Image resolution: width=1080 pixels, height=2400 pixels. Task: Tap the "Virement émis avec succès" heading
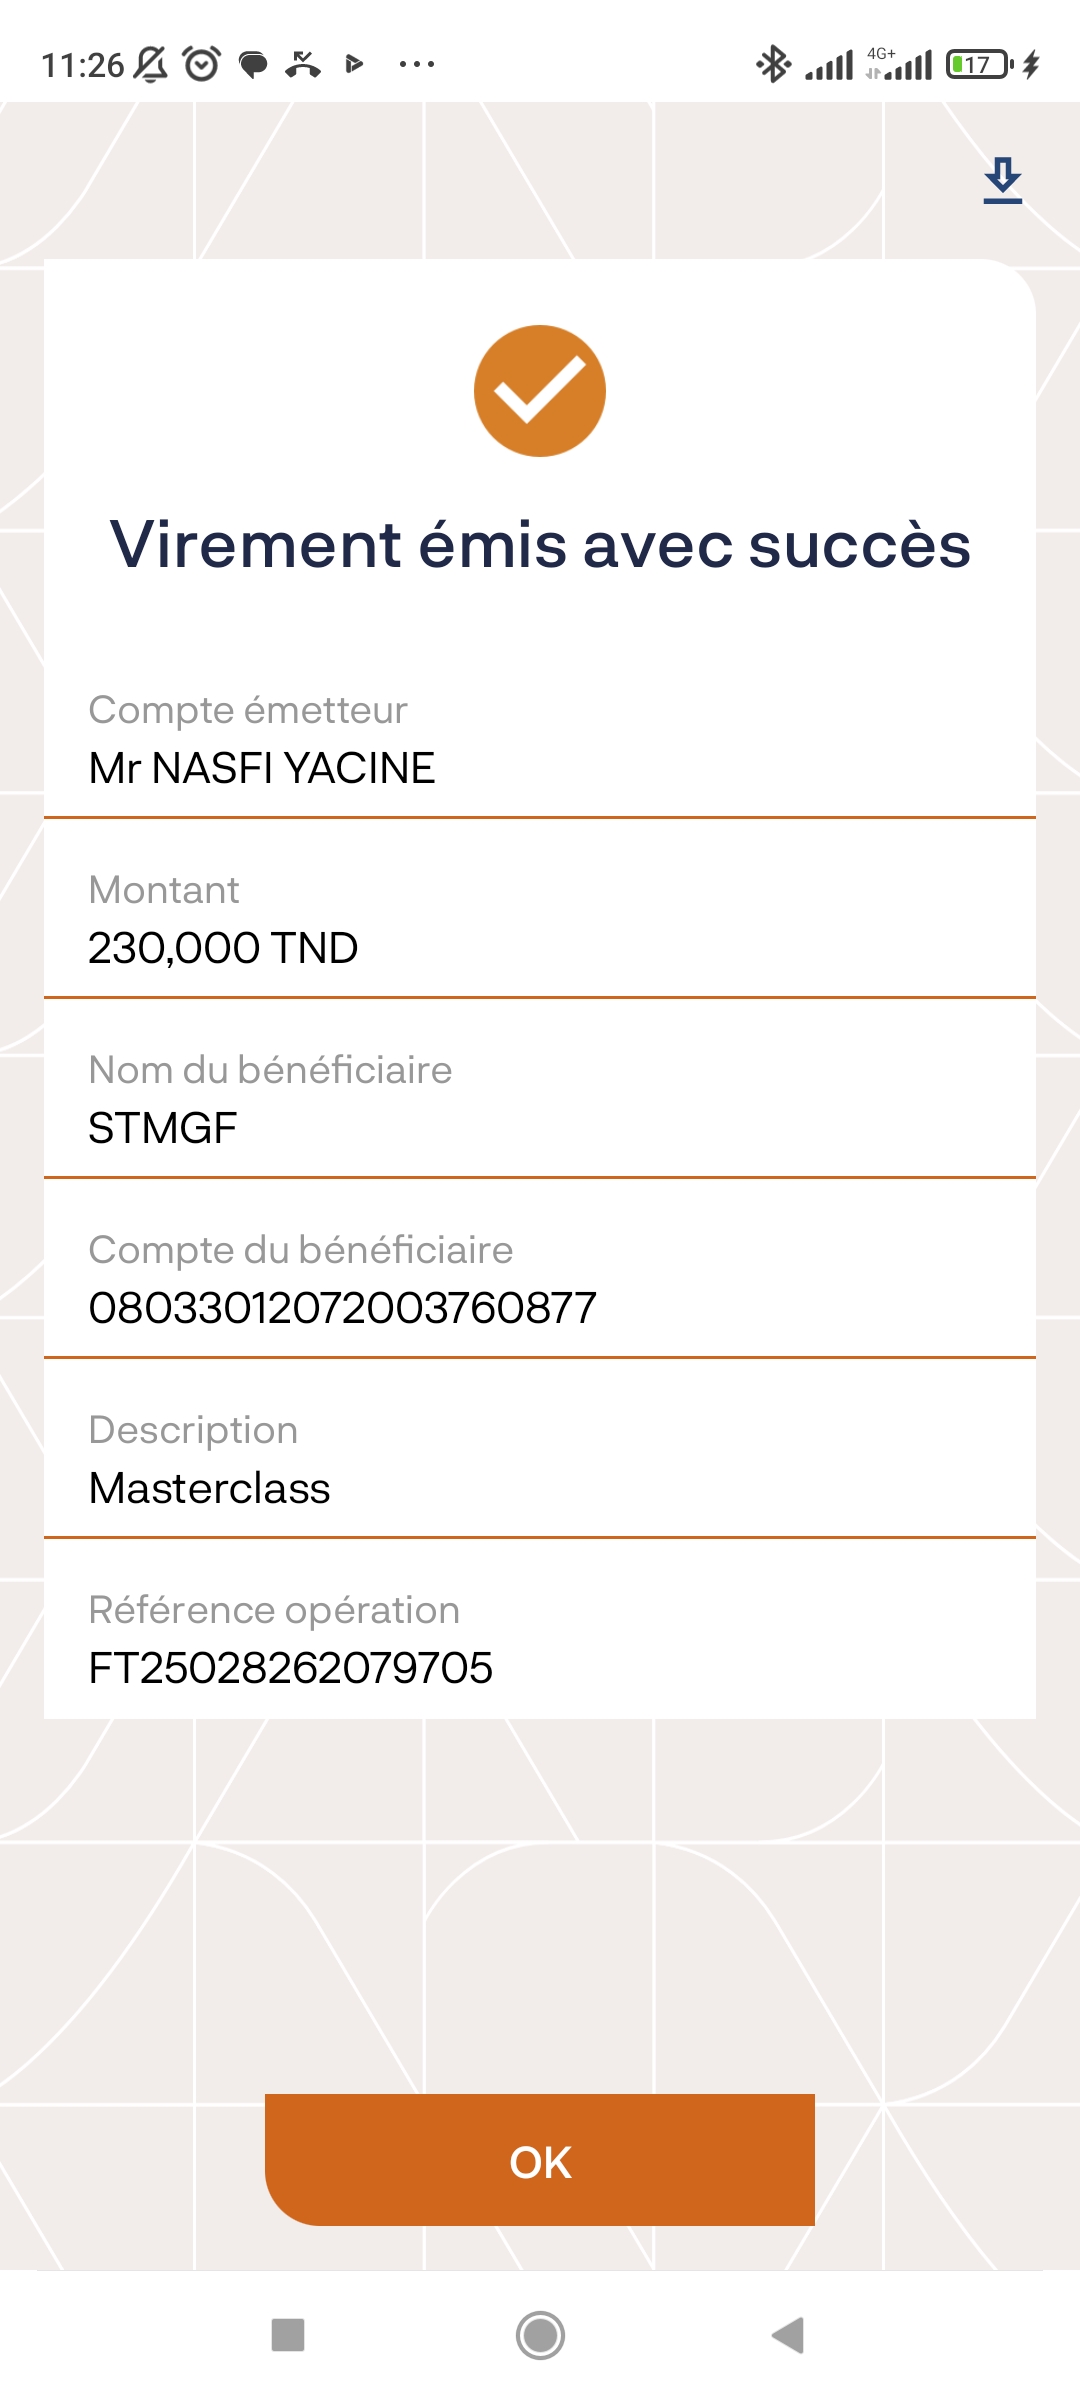tap(540, 545)
